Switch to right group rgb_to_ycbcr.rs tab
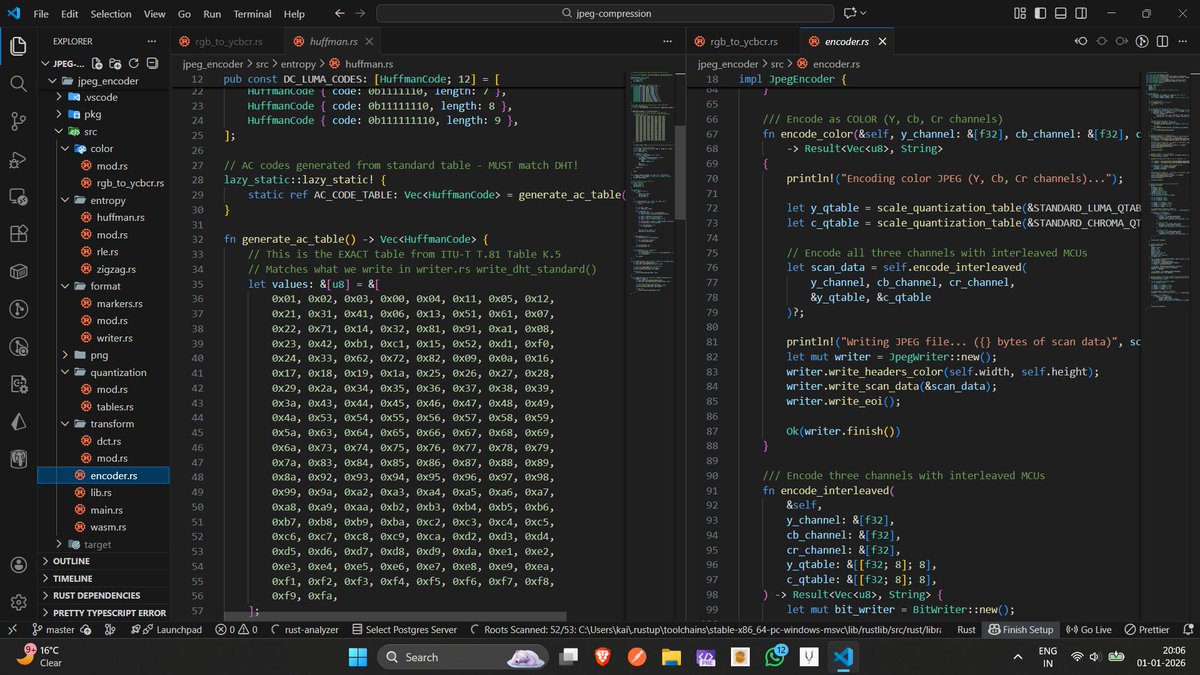This screenshot has height=675, width=1200. (743, 41)
